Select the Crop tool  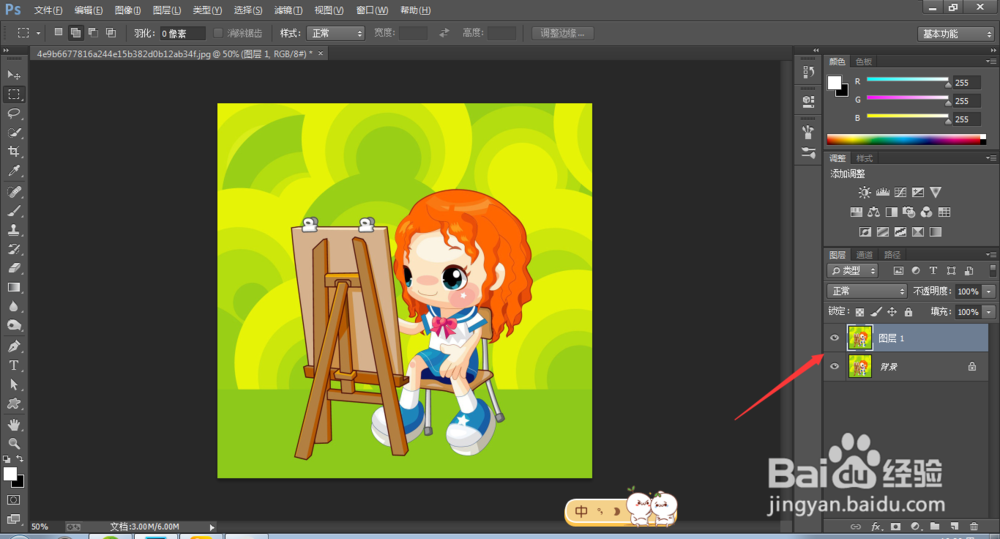pos(13,152)
